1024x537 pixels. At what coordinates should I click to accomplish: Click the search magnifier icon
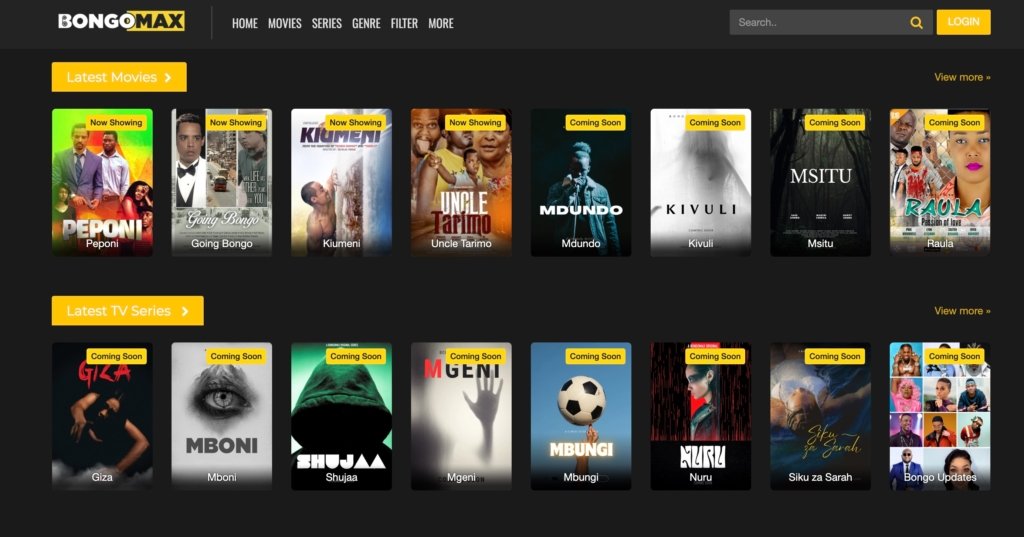pyautogui.click(x=916, y=23)
